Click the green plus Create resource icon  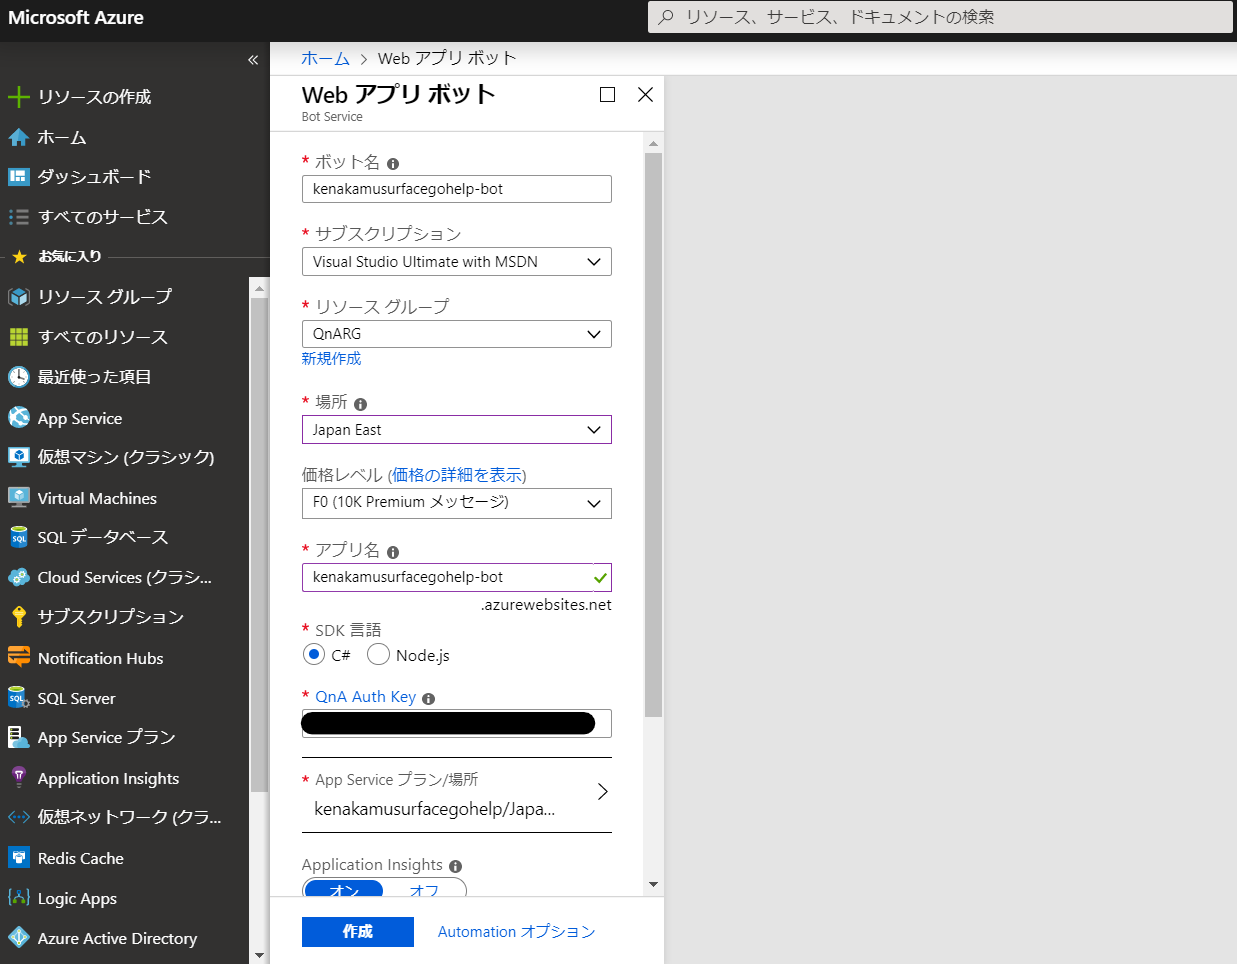click(18, 97)
